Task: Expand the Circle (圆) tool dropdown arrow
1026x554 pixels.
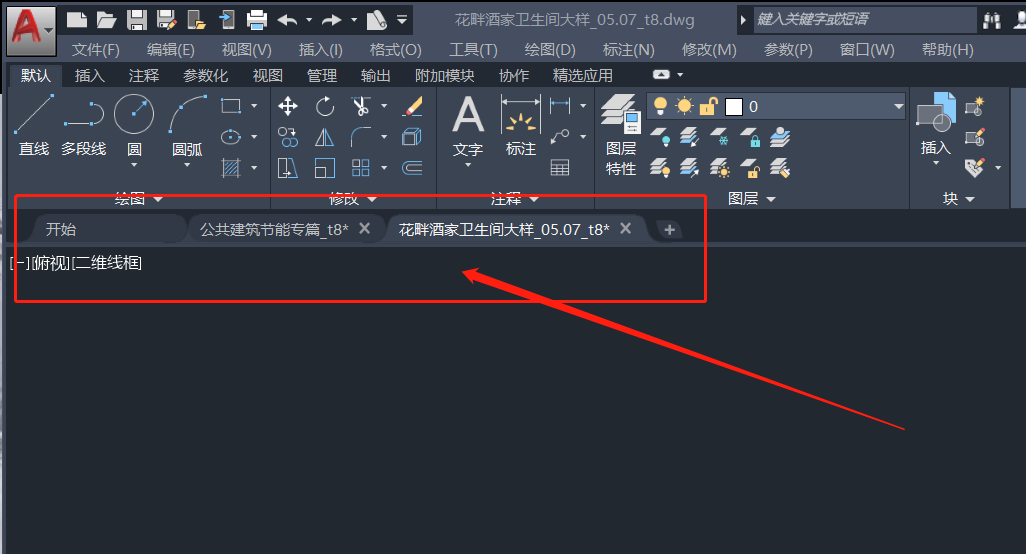Action: tap(134, 166)
